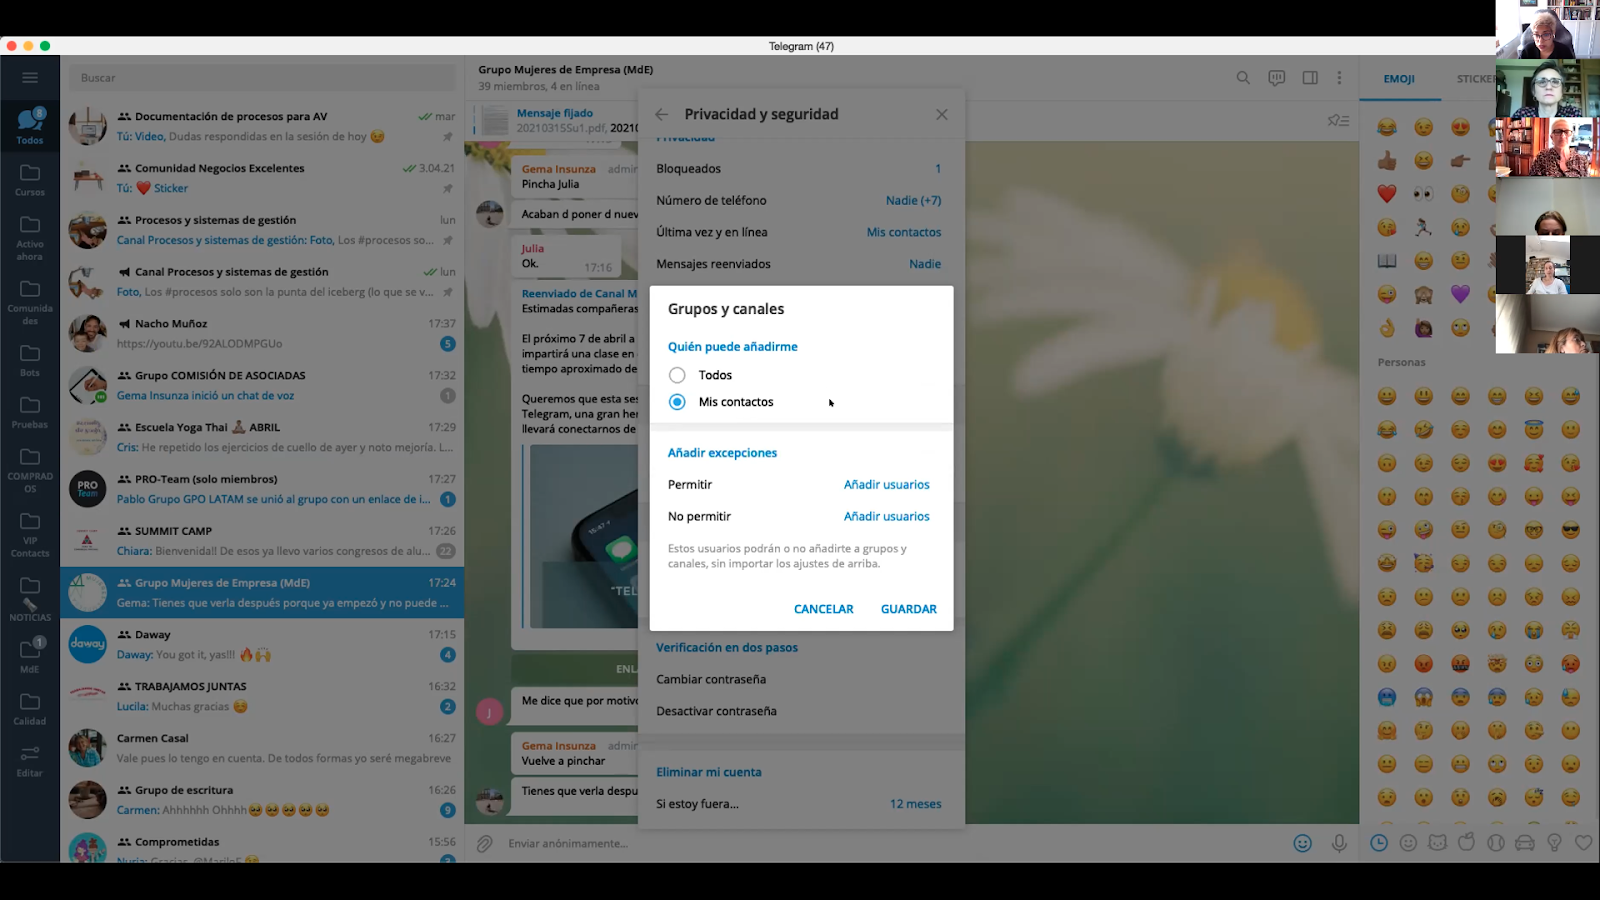
Task: Click the Enviar anónimamente message field
Action: (890, 843)
